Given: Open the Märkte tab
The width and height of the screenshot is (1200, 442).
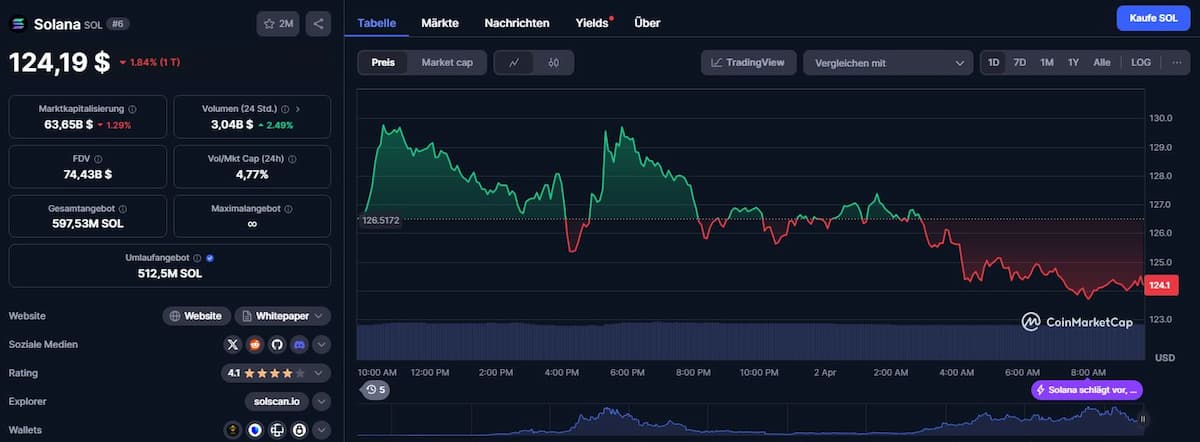Looking at the screenshot, I should (x=441, y=22).
